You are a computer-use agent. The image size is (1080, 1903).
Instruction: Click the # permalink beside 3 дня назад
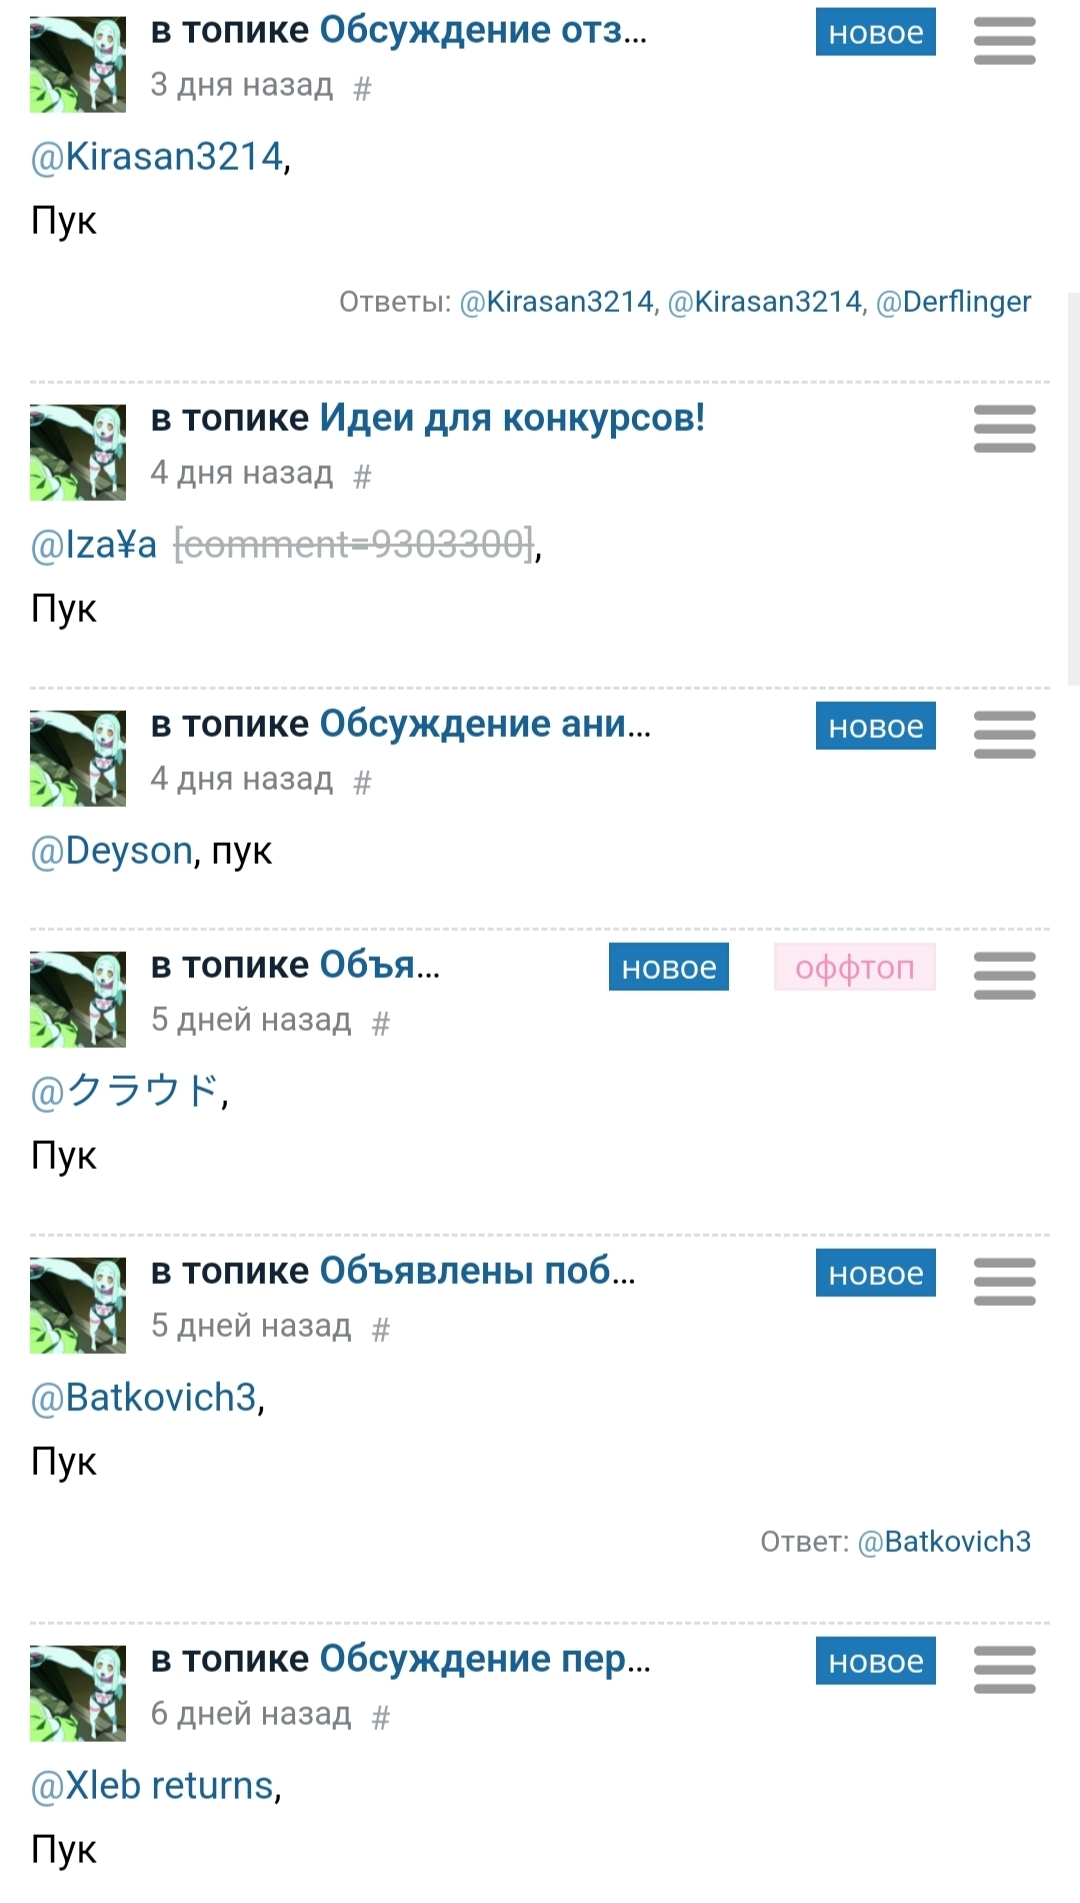click(362, 89)
